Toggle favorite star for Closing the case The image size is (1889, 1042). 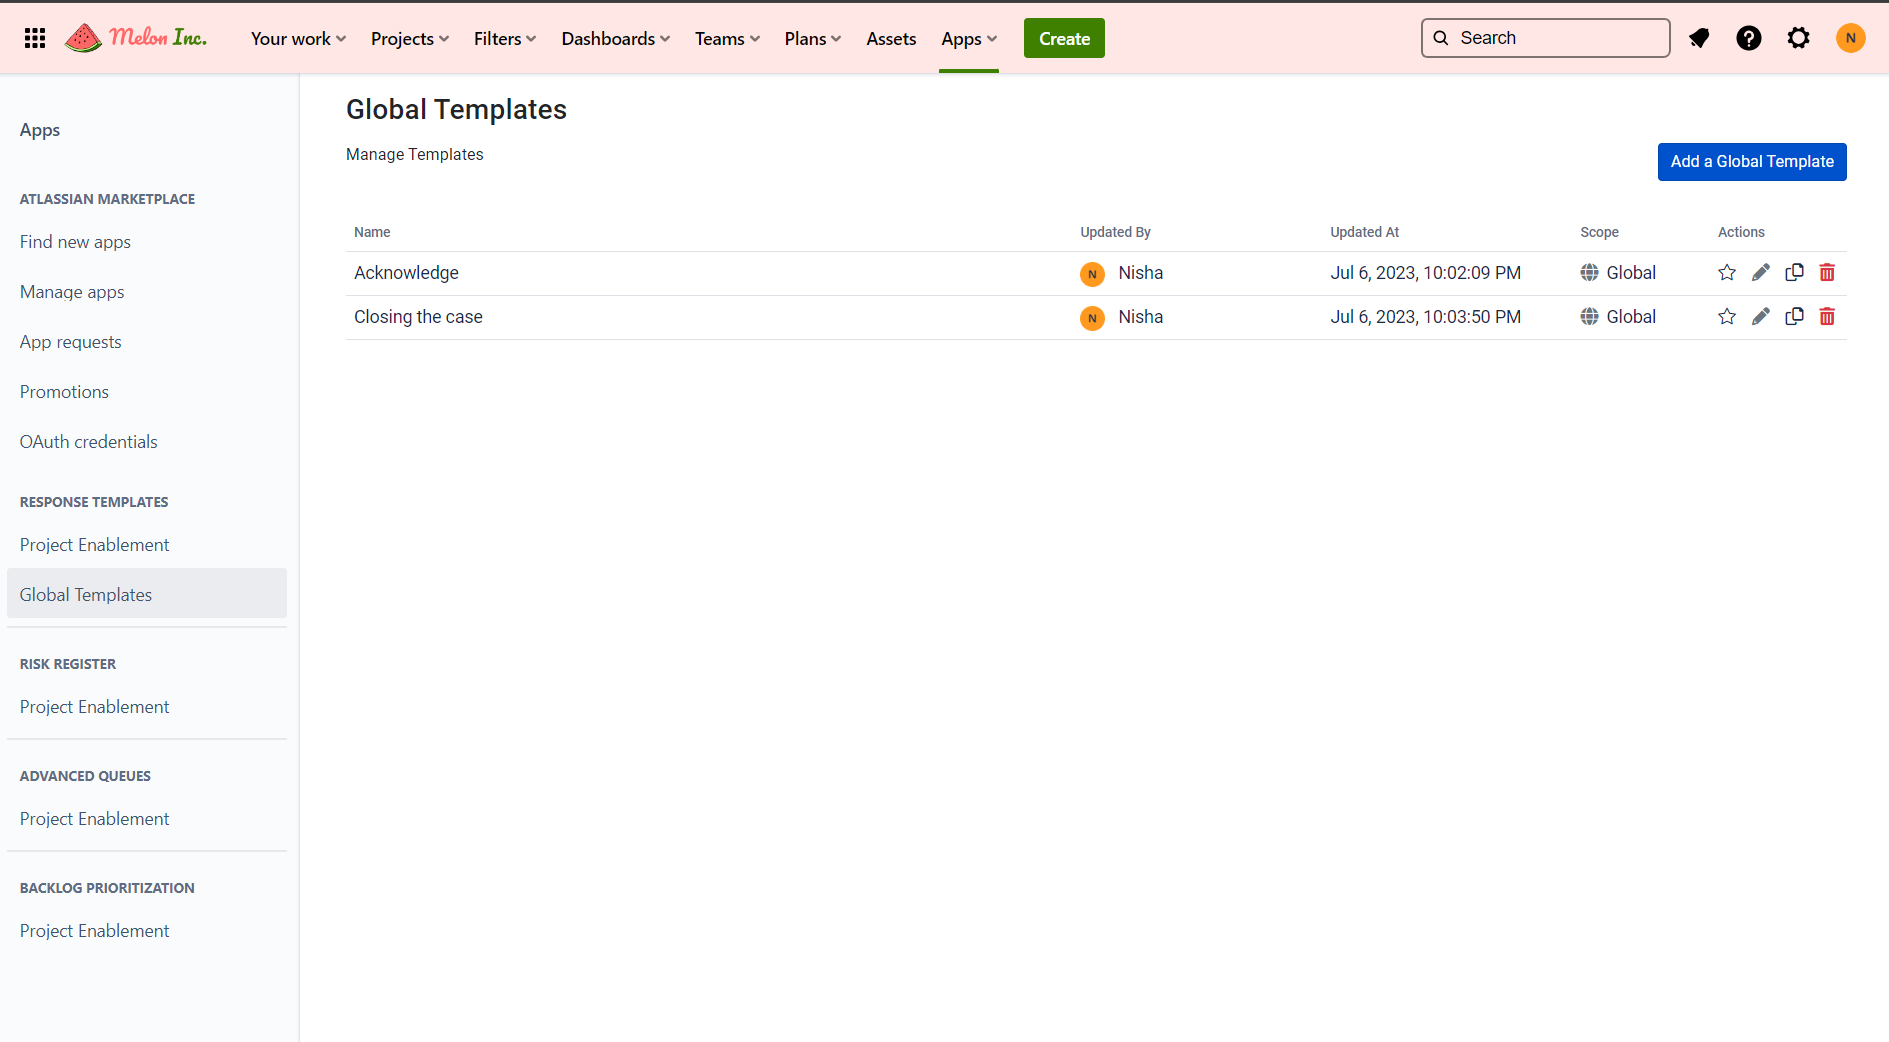[x=1727, y=317]
